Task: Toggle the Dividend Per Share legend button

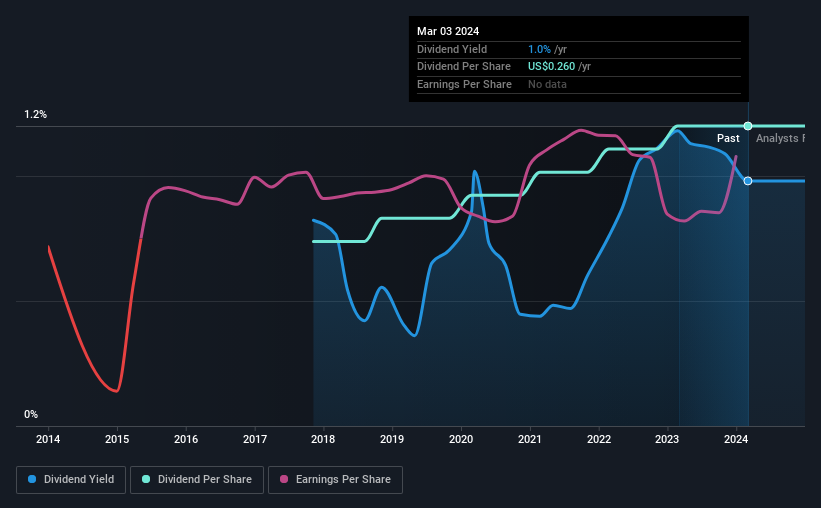Action: (197, 480)
